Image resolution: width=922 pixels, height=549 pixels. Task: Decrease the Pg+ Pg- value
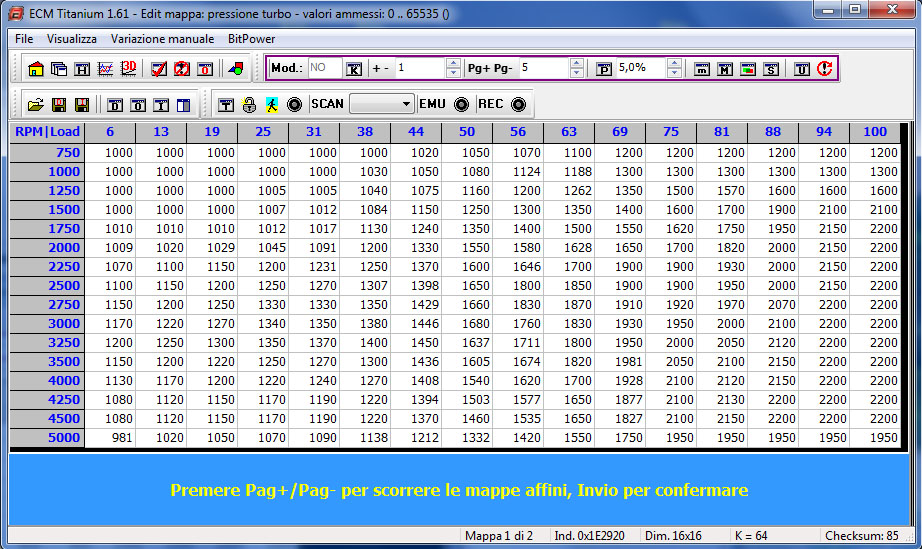coord(577,73)
